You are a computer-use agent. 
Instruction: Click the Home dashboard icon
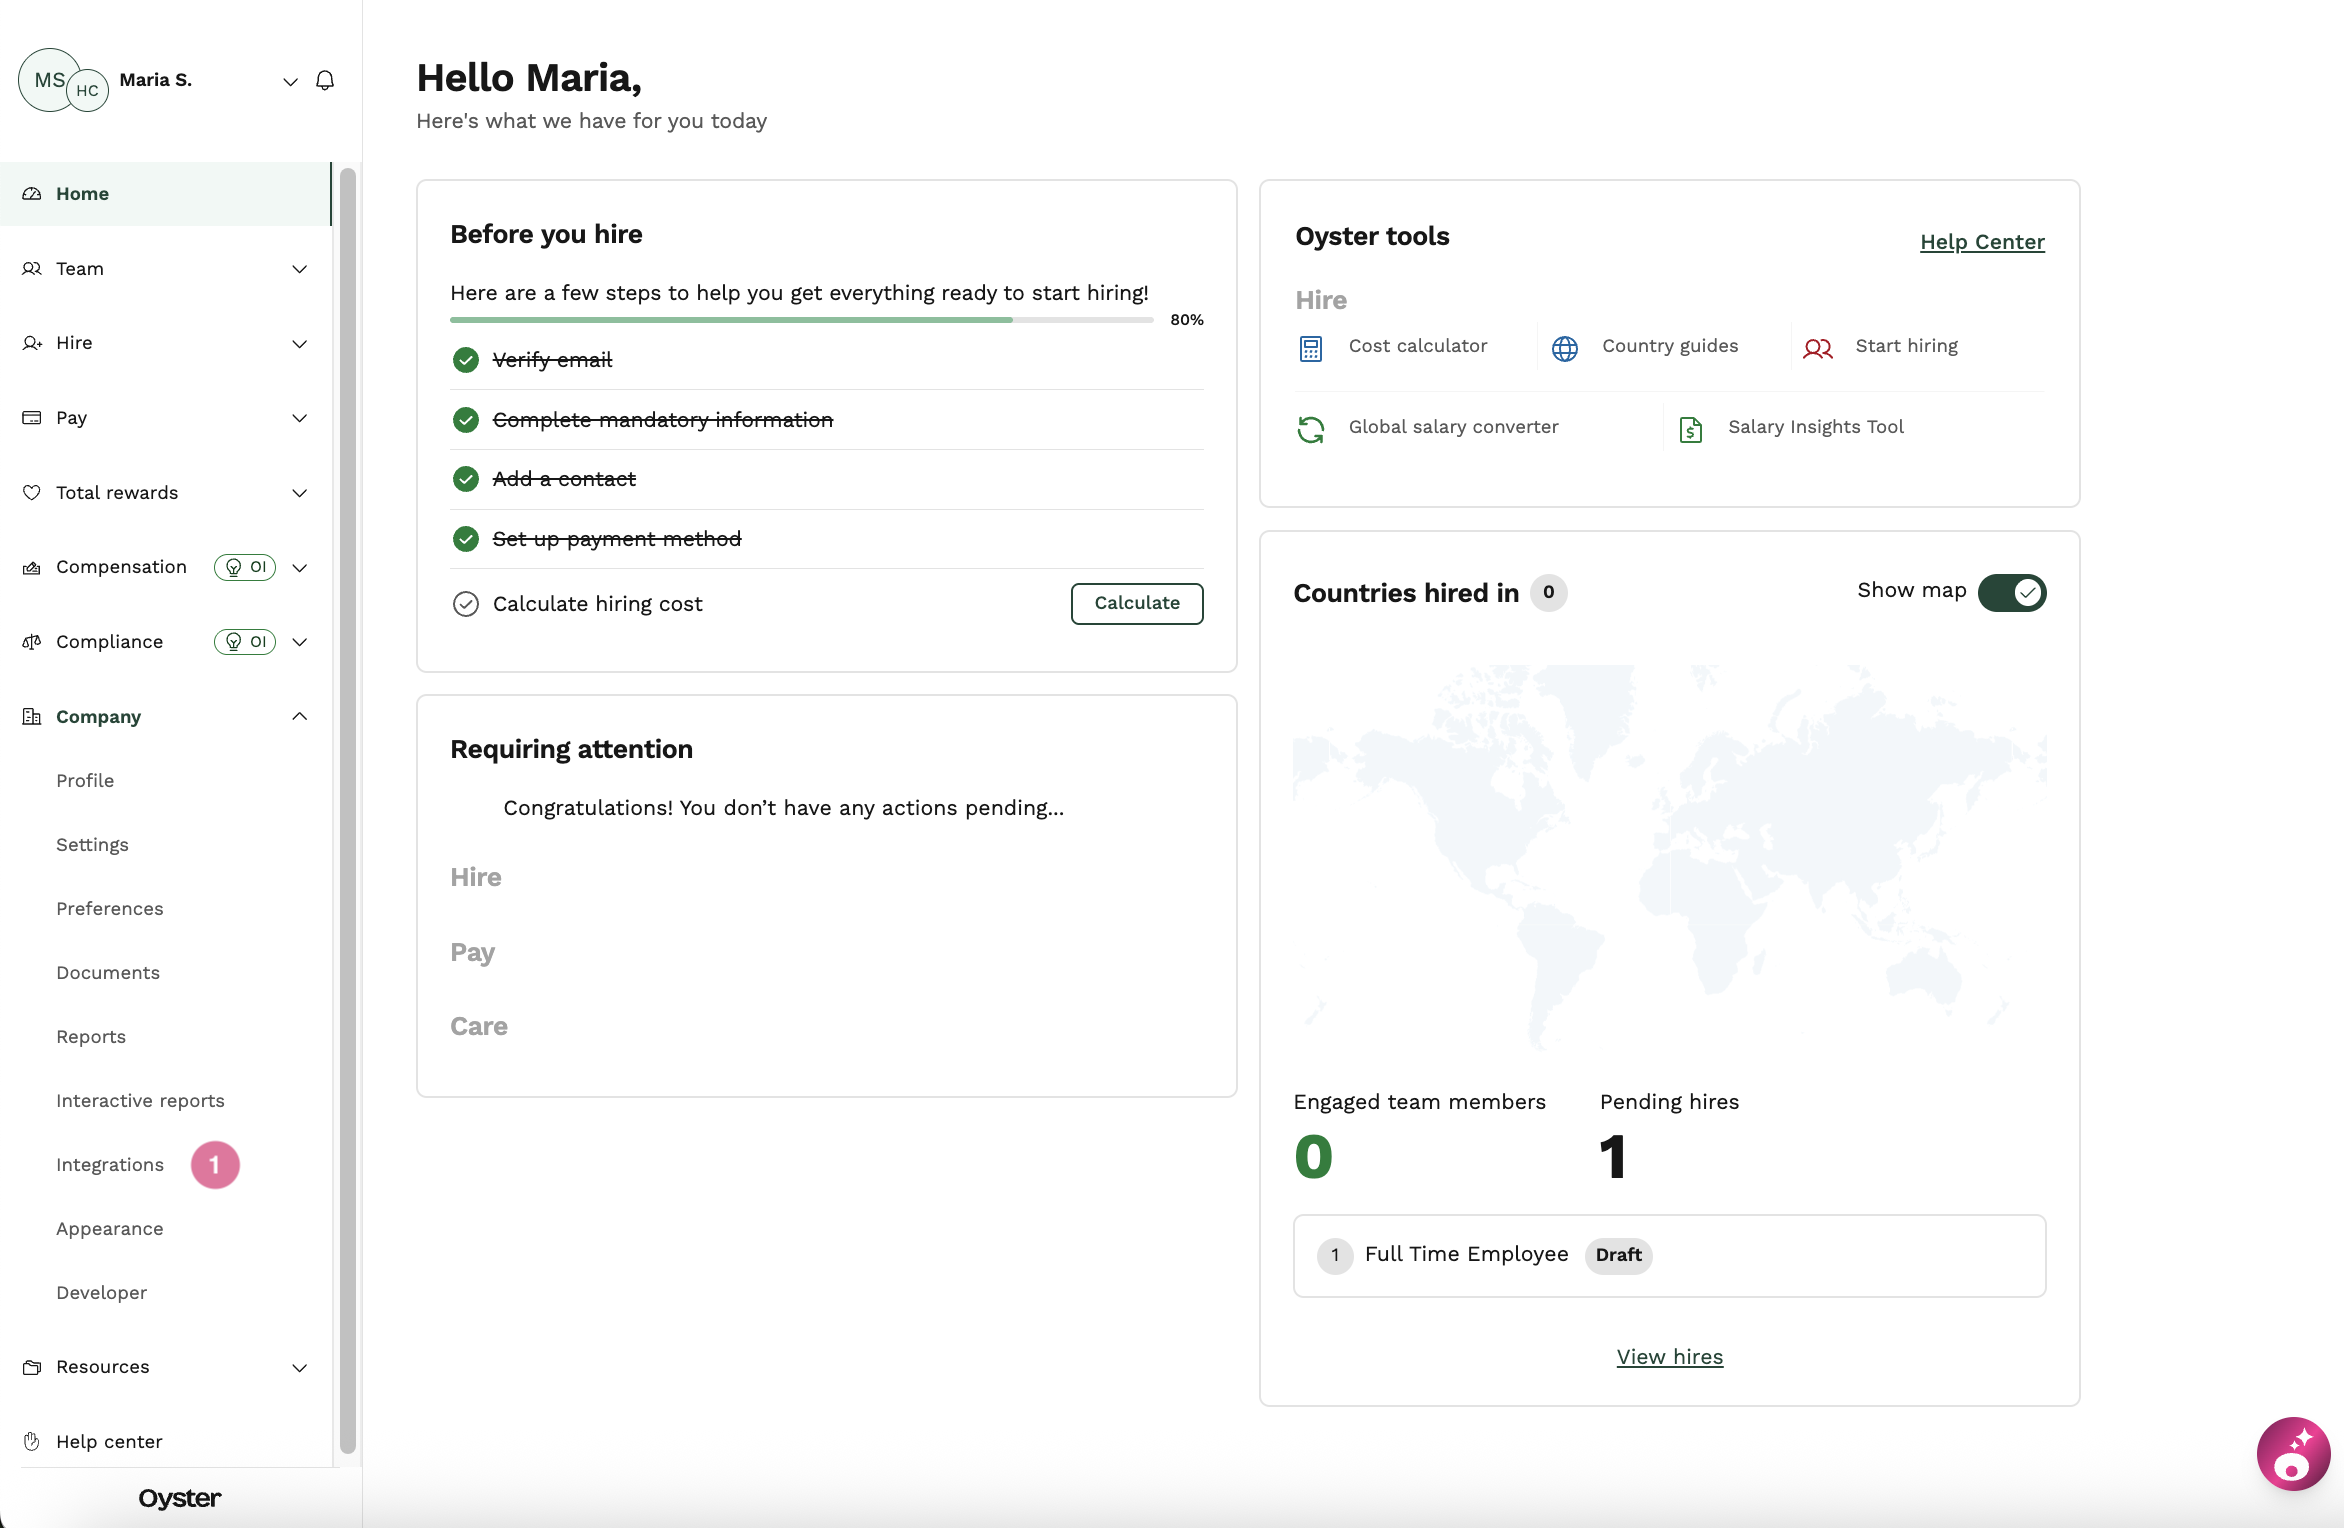click(32, 194)
